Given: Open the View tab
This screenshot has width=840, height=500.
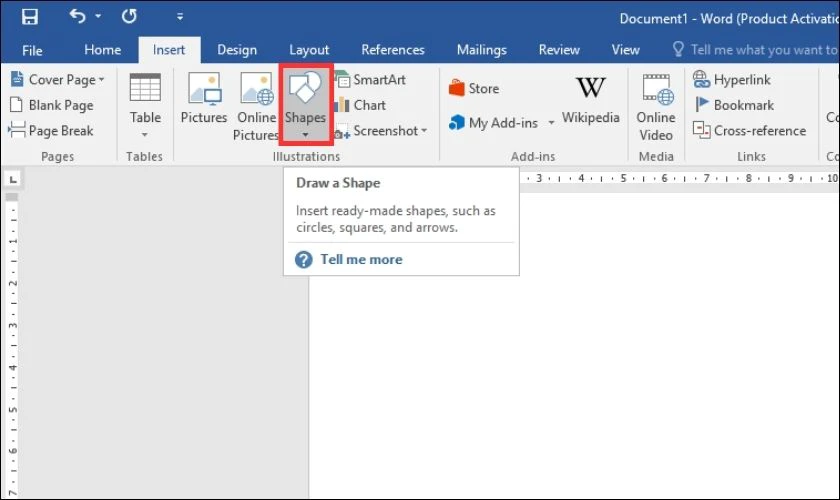Looking at the screenshot, I should pos(625,50).
